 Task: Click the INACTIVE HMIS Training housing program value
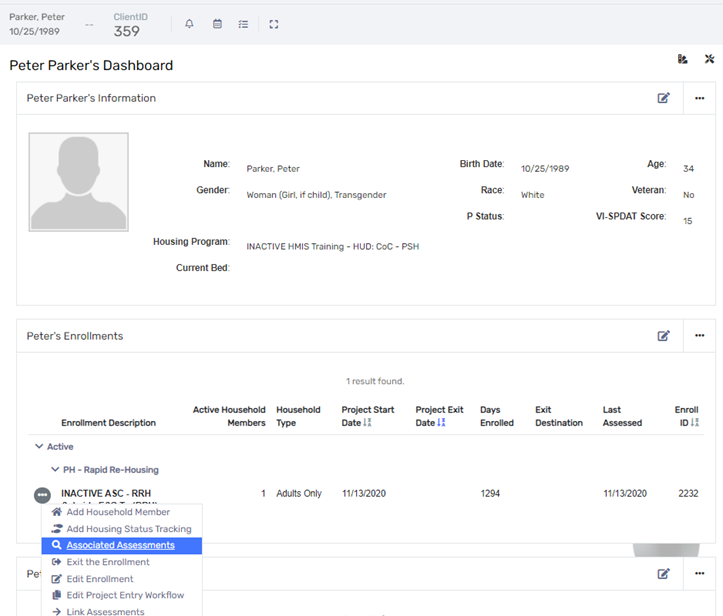[x=332, y=246]
